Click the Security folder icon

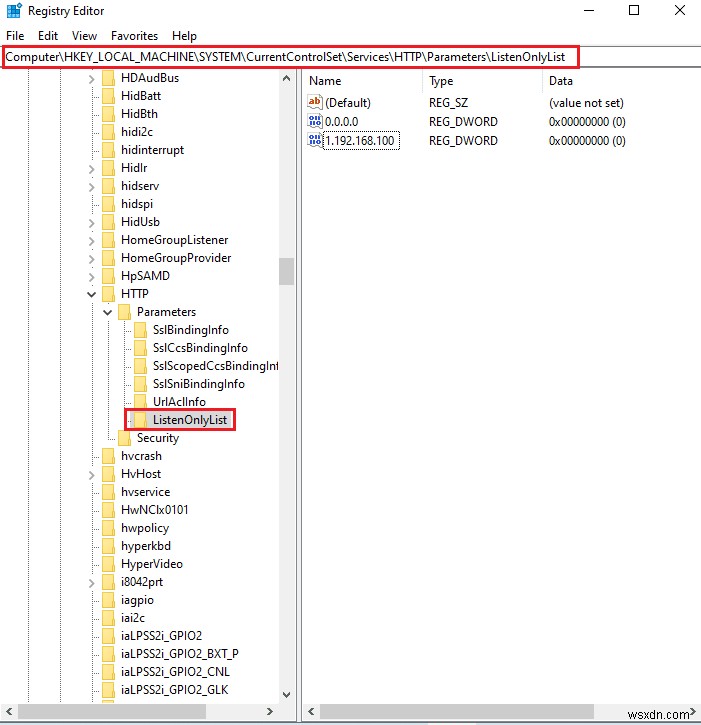(x=125, y=438)
